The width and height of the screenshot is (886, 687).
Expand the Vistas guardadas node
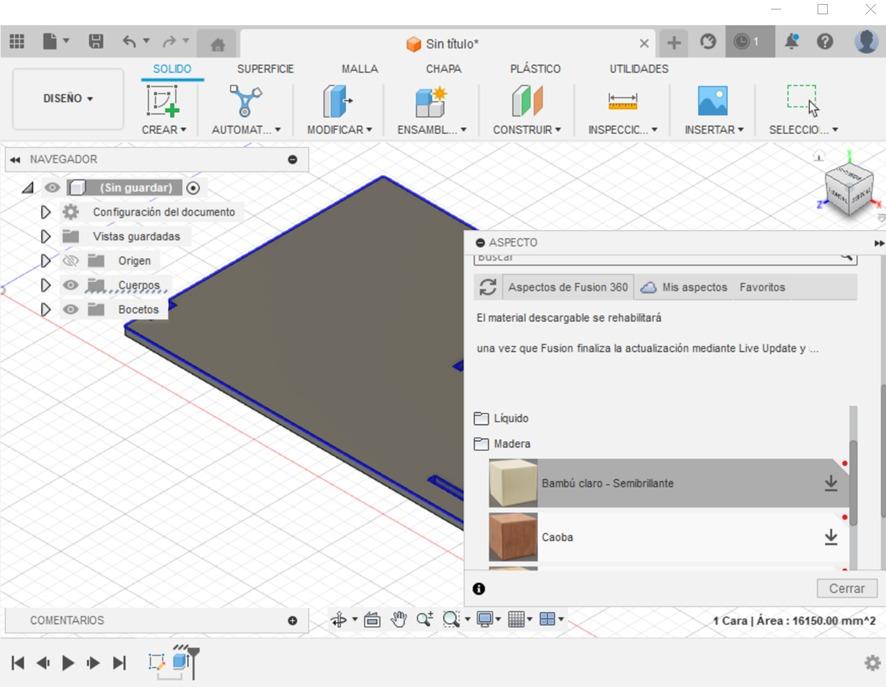(45, 236)
